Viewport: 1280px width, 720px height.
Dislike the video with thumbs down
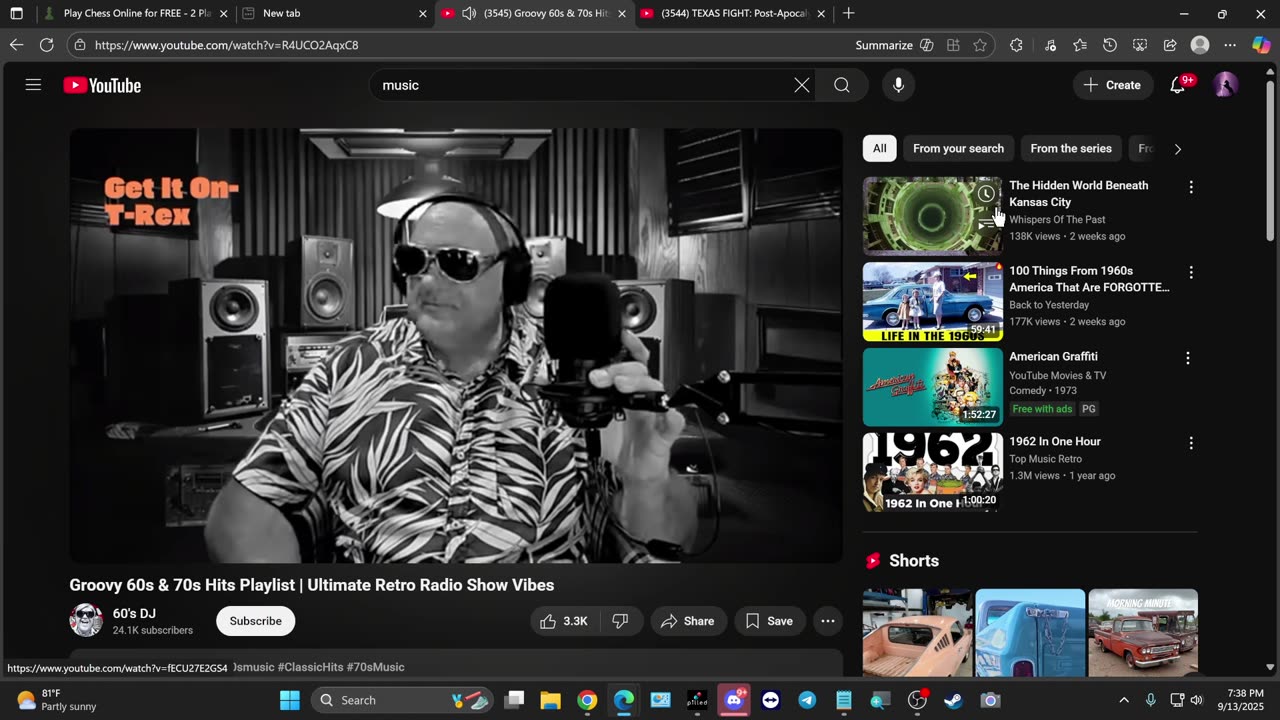[x=620, y=621]
